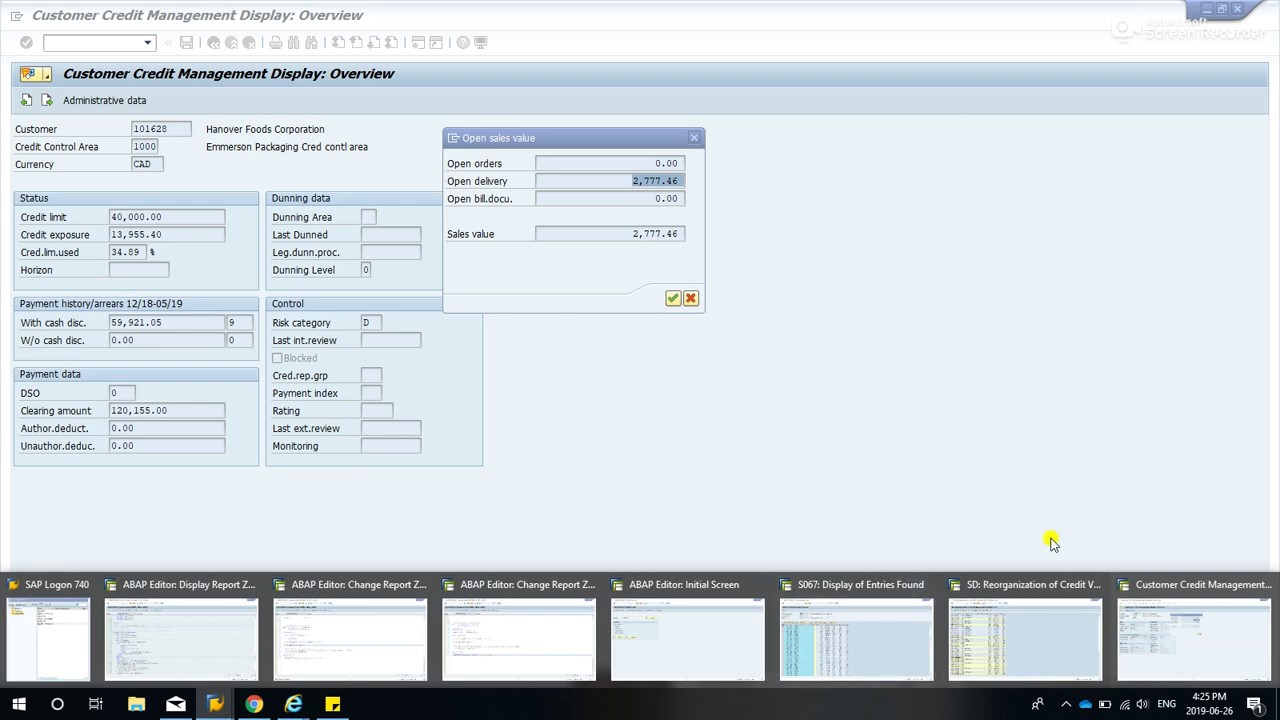Switch to ABAP Editor: Initial Screen thumbnail
This screenshot has height=720, width=1280.
[x=688, y=628]
